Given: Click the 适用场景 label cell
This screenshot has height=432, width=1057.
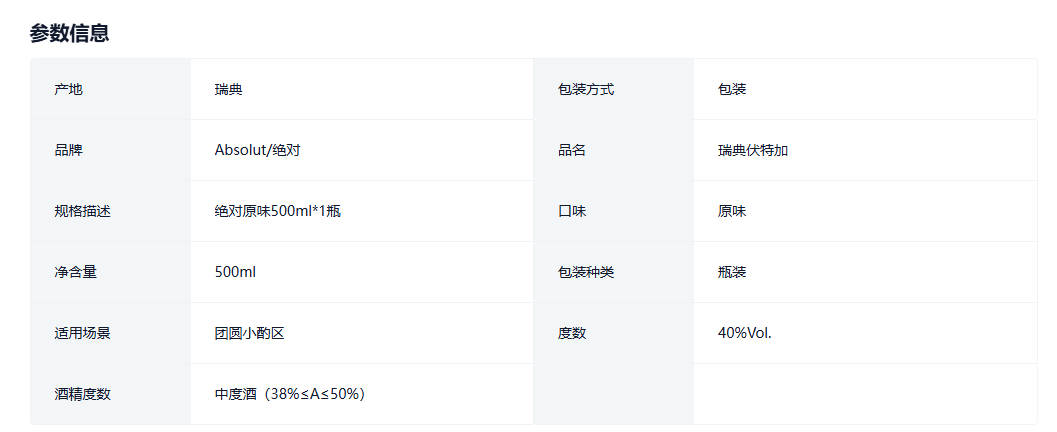Looking at the screenshot, I should [83, 333].
